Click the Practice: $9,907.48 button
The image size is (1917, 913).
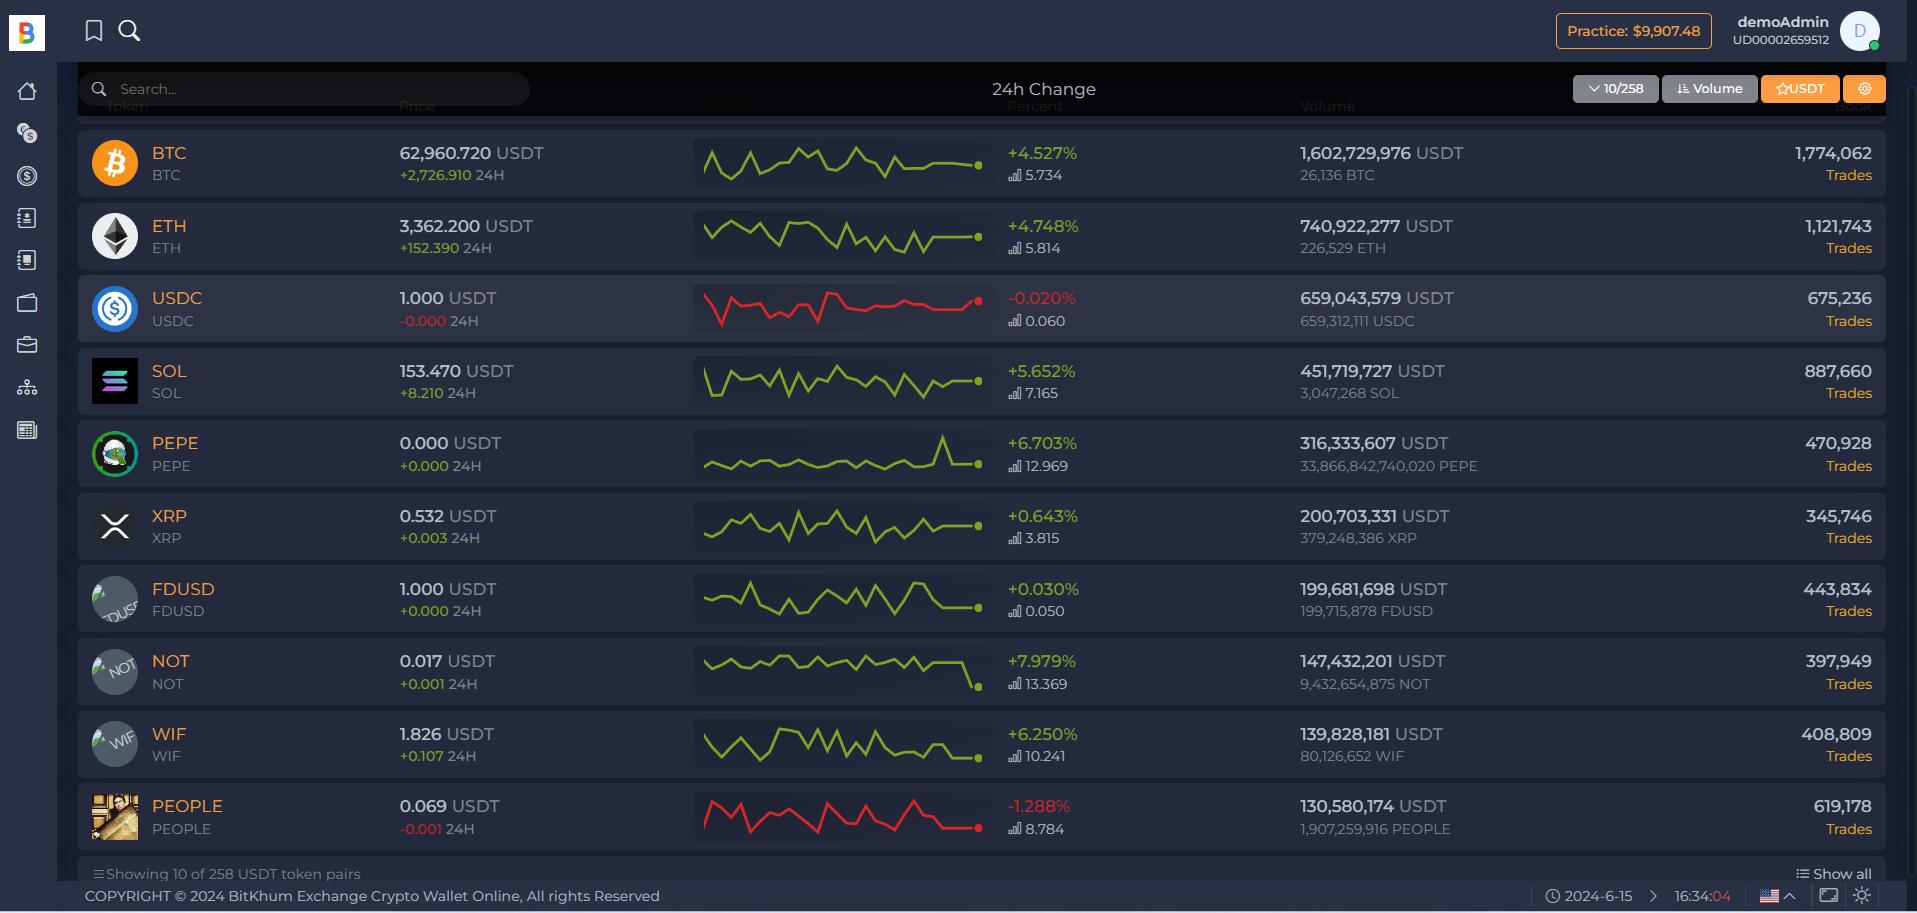(1633, 31)
